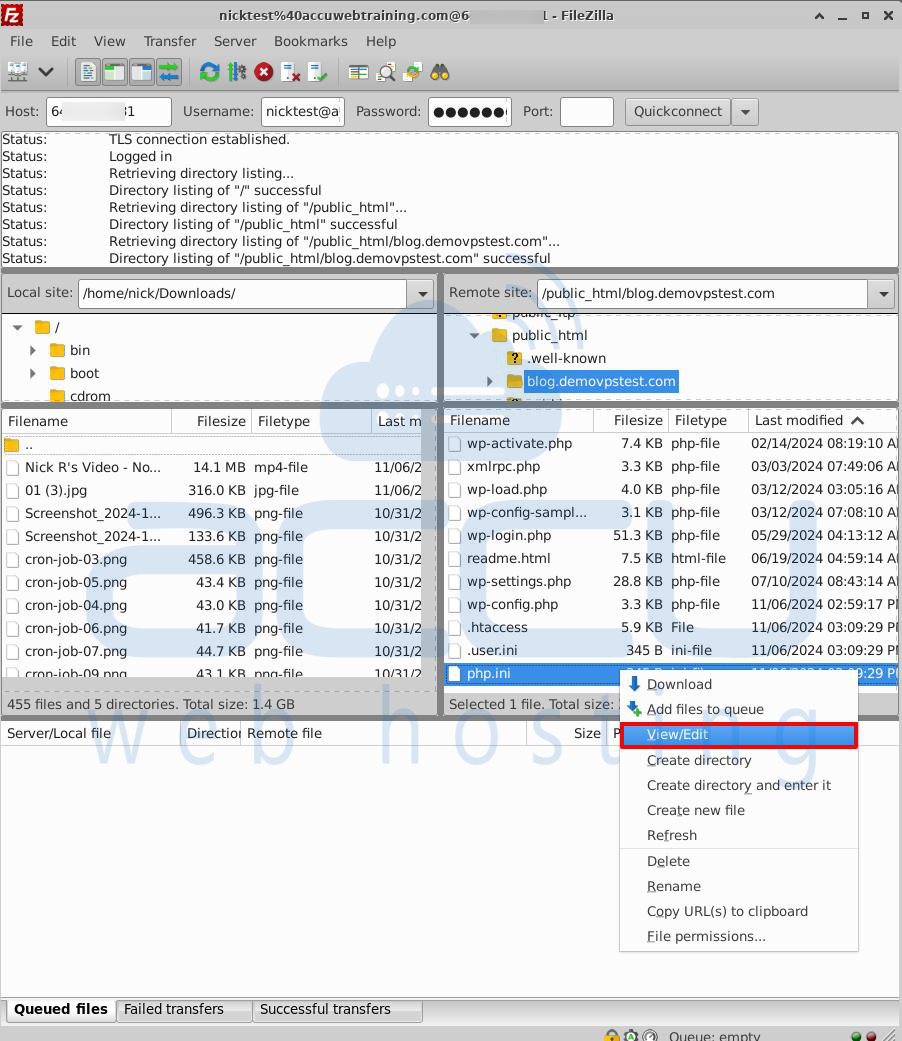
Task: Click the Password input field
Action: [x=470, y=112]
